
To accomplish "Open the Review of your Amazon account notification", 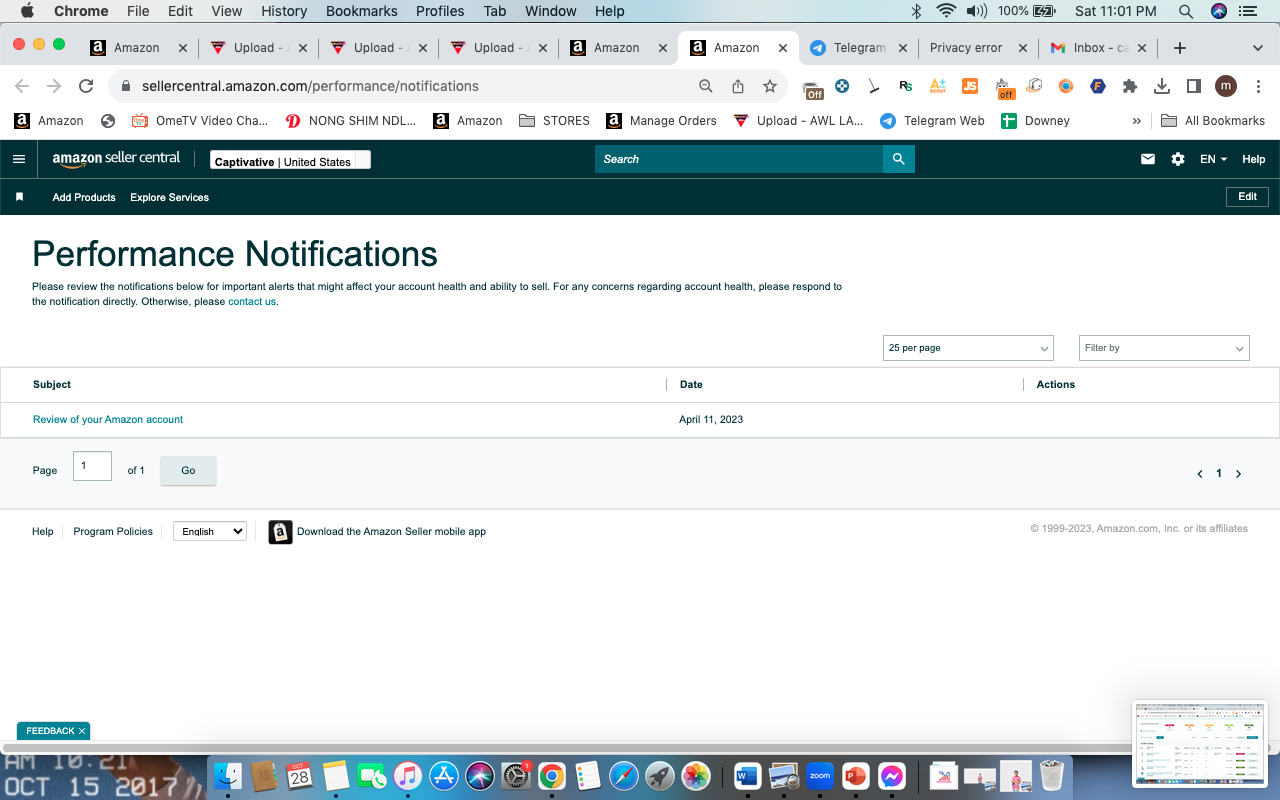I will click(x=108, y=420).
